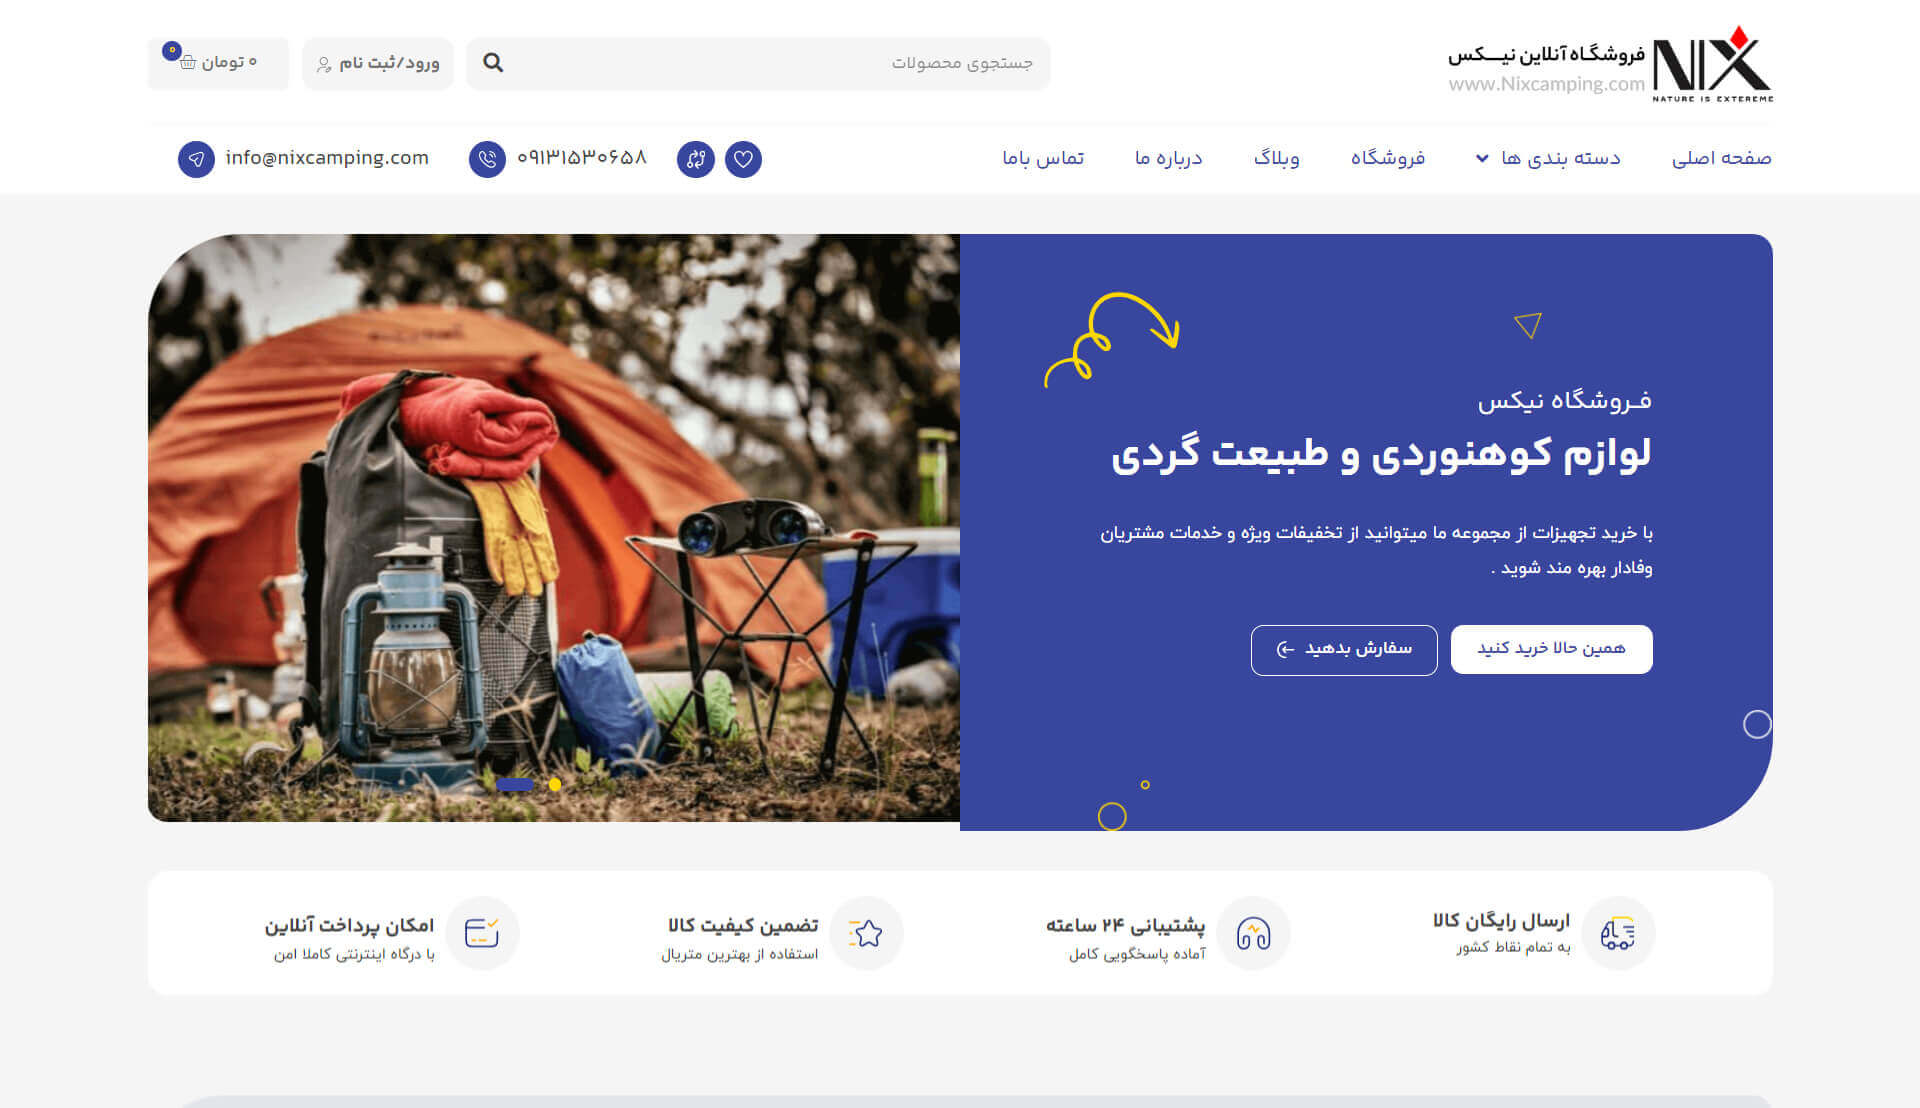Click the free shipping truck icon
Screen dimensions: 1920x1108
(x=1618, y=933)
